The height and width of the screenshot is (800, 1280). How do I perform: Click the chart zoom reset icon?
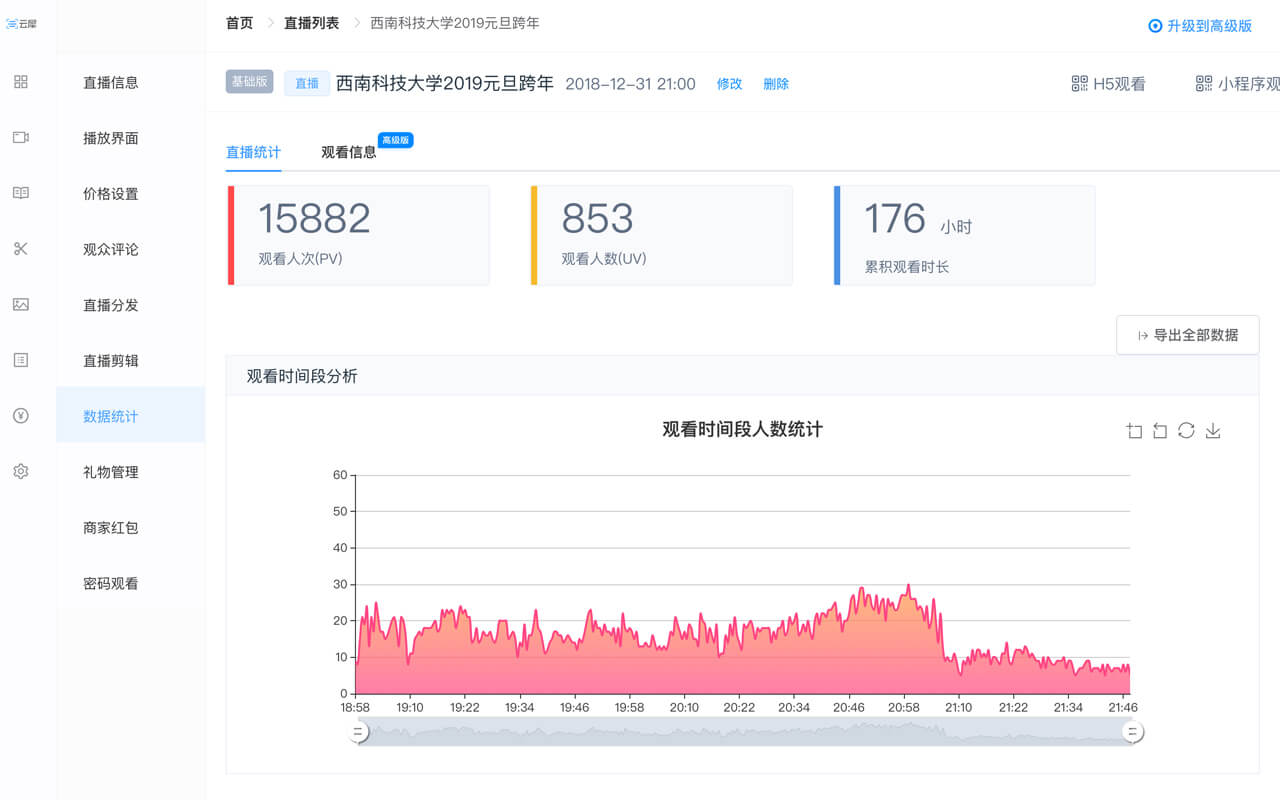[x=1160, y=431]
